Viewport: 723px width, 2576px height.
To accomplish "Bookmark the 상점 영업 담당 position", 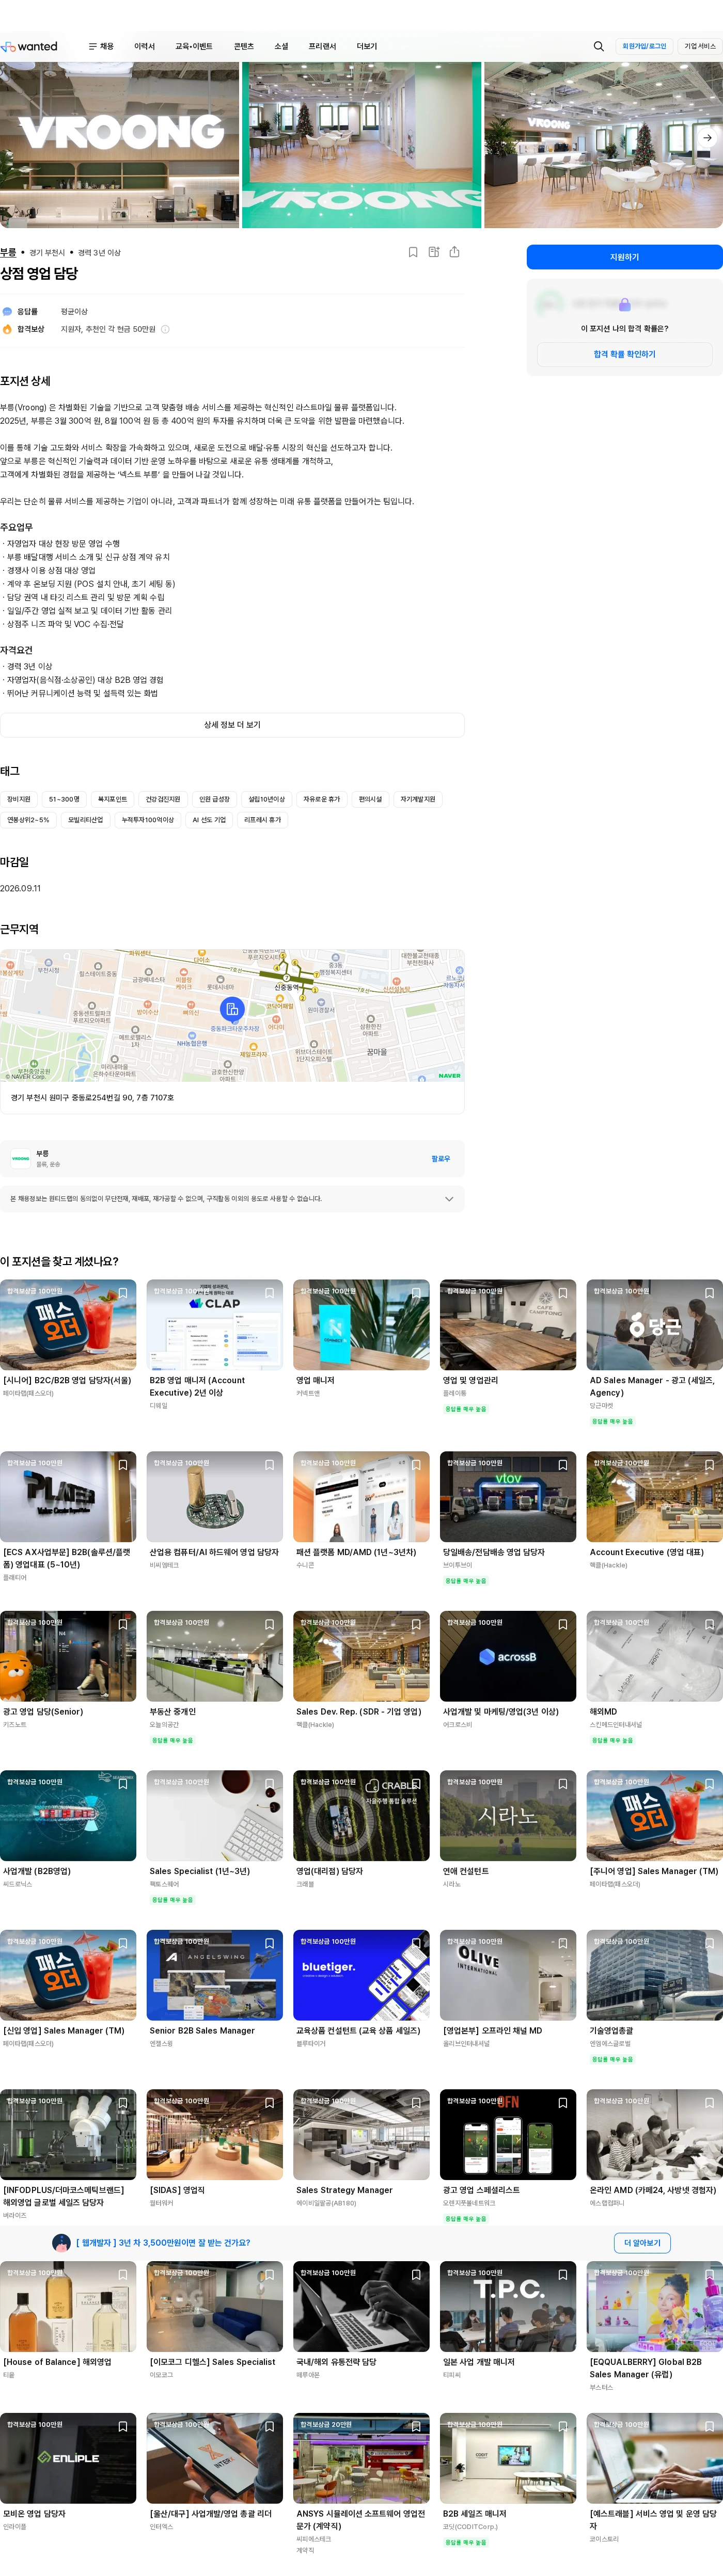I will pos(413,252).
